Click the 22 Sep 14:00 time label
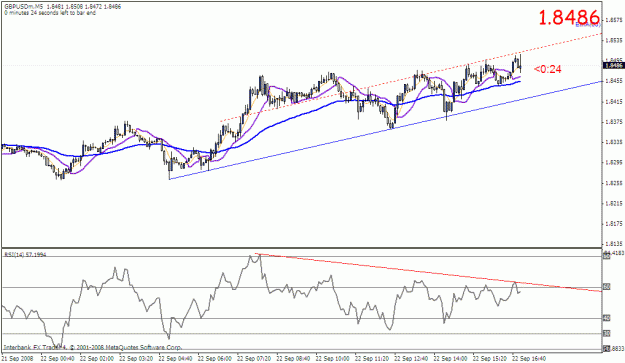Screen dimensions: 625x363 [450, 359]
